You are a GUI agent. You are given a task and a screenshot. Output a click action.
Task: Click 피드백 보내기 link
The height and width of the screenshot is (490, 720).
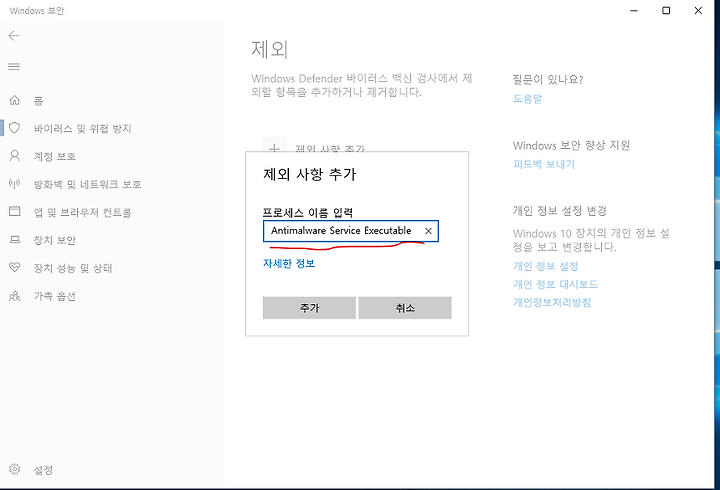pos(544,164)
